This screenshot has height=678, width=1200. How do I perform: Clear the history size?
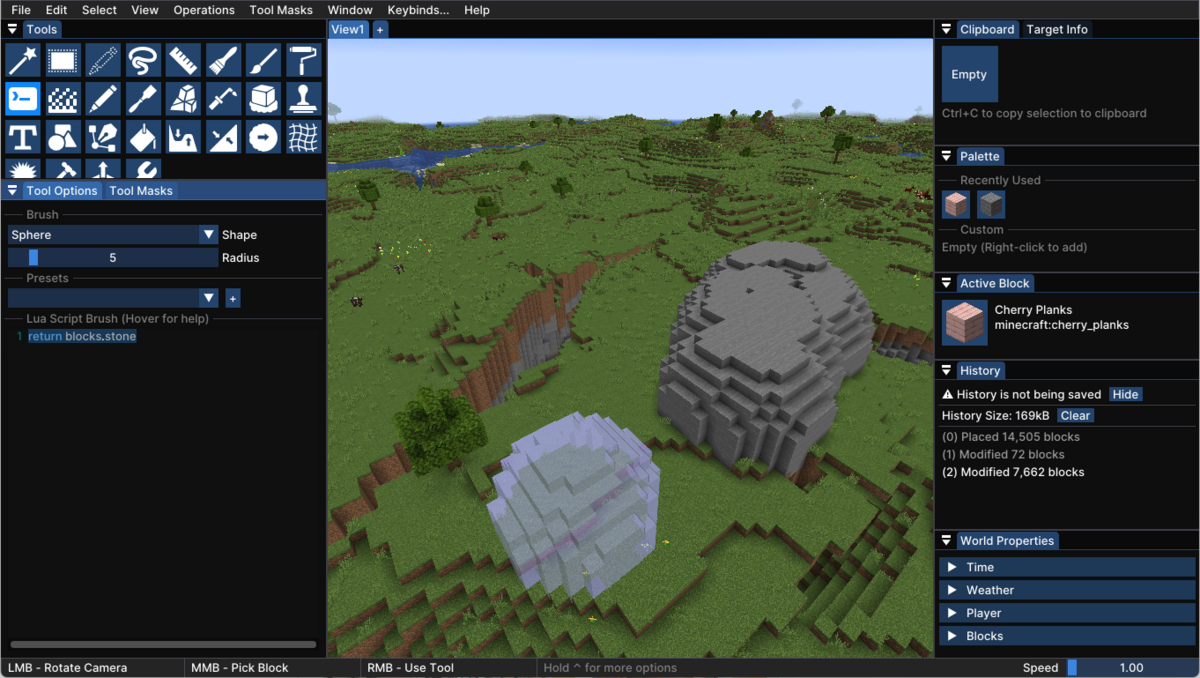click(x=1075, y=415)
